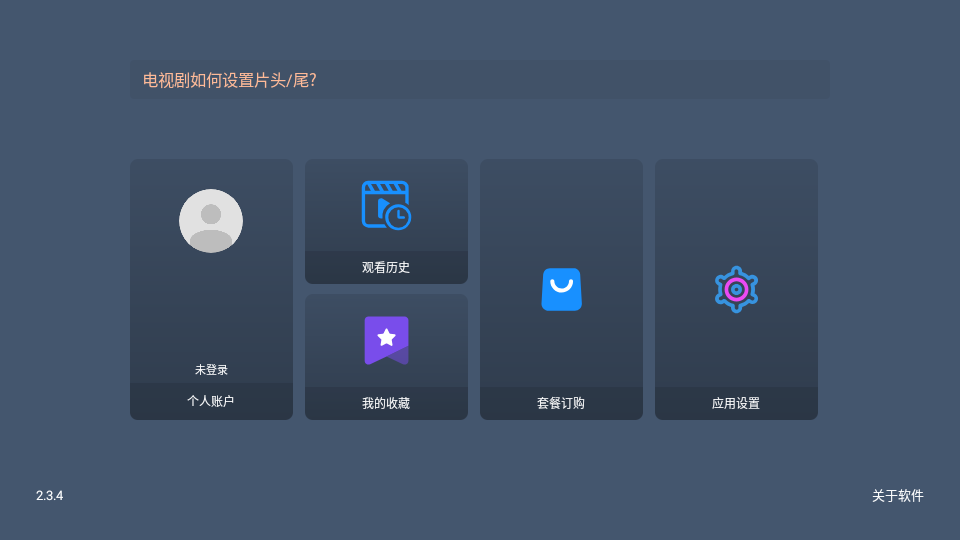
Task: Select the 个人账户 label
Action: point(211,401)
